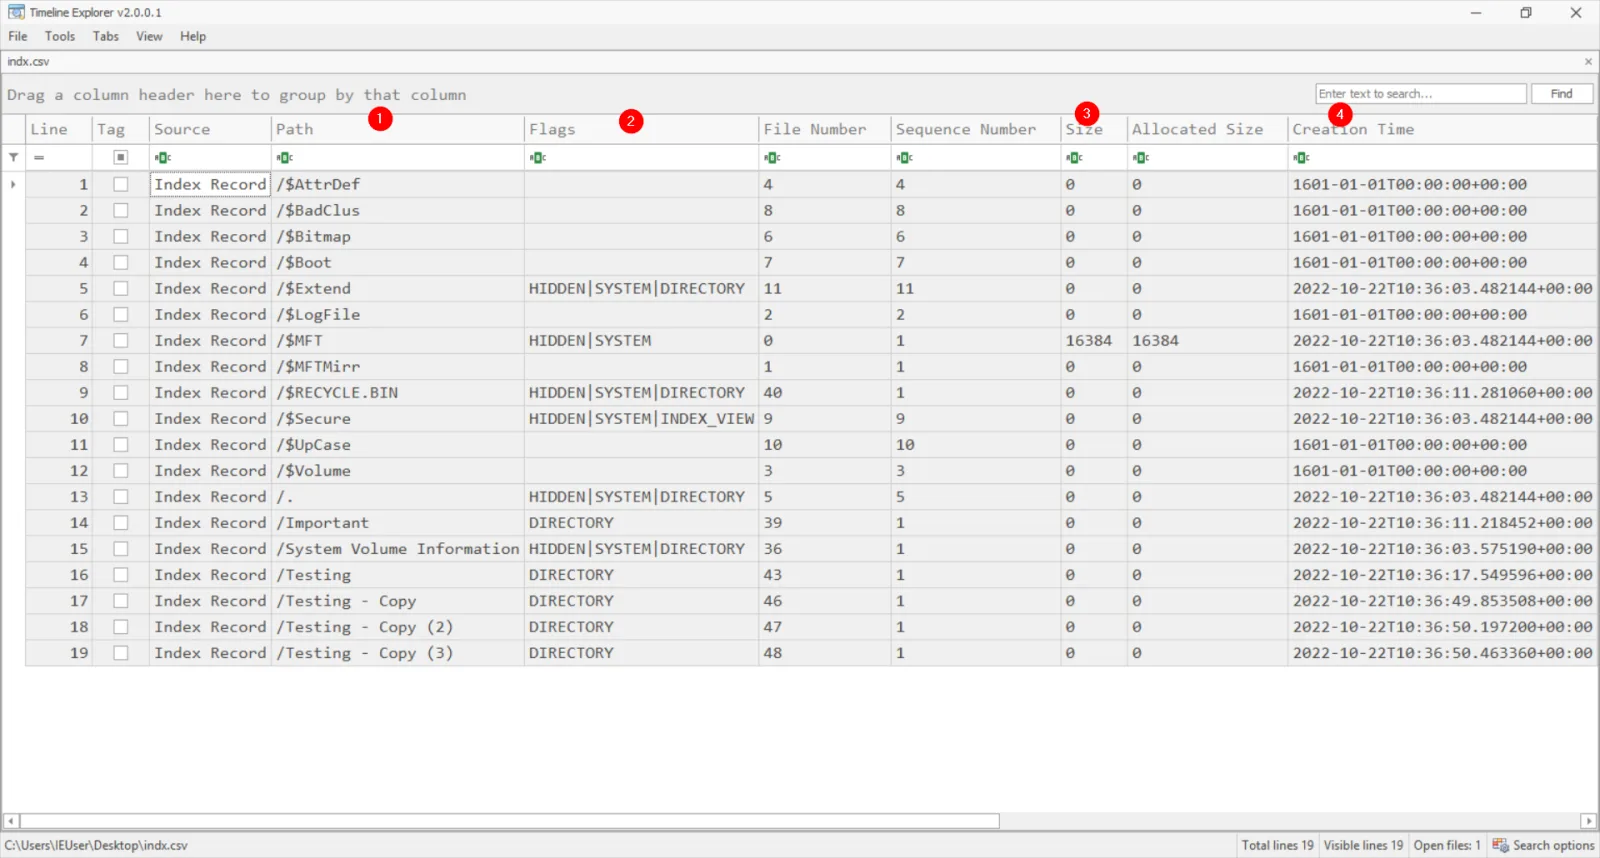Open the Tabs menu
Screen dimensions: 1600x858
(x=106, y=36)
